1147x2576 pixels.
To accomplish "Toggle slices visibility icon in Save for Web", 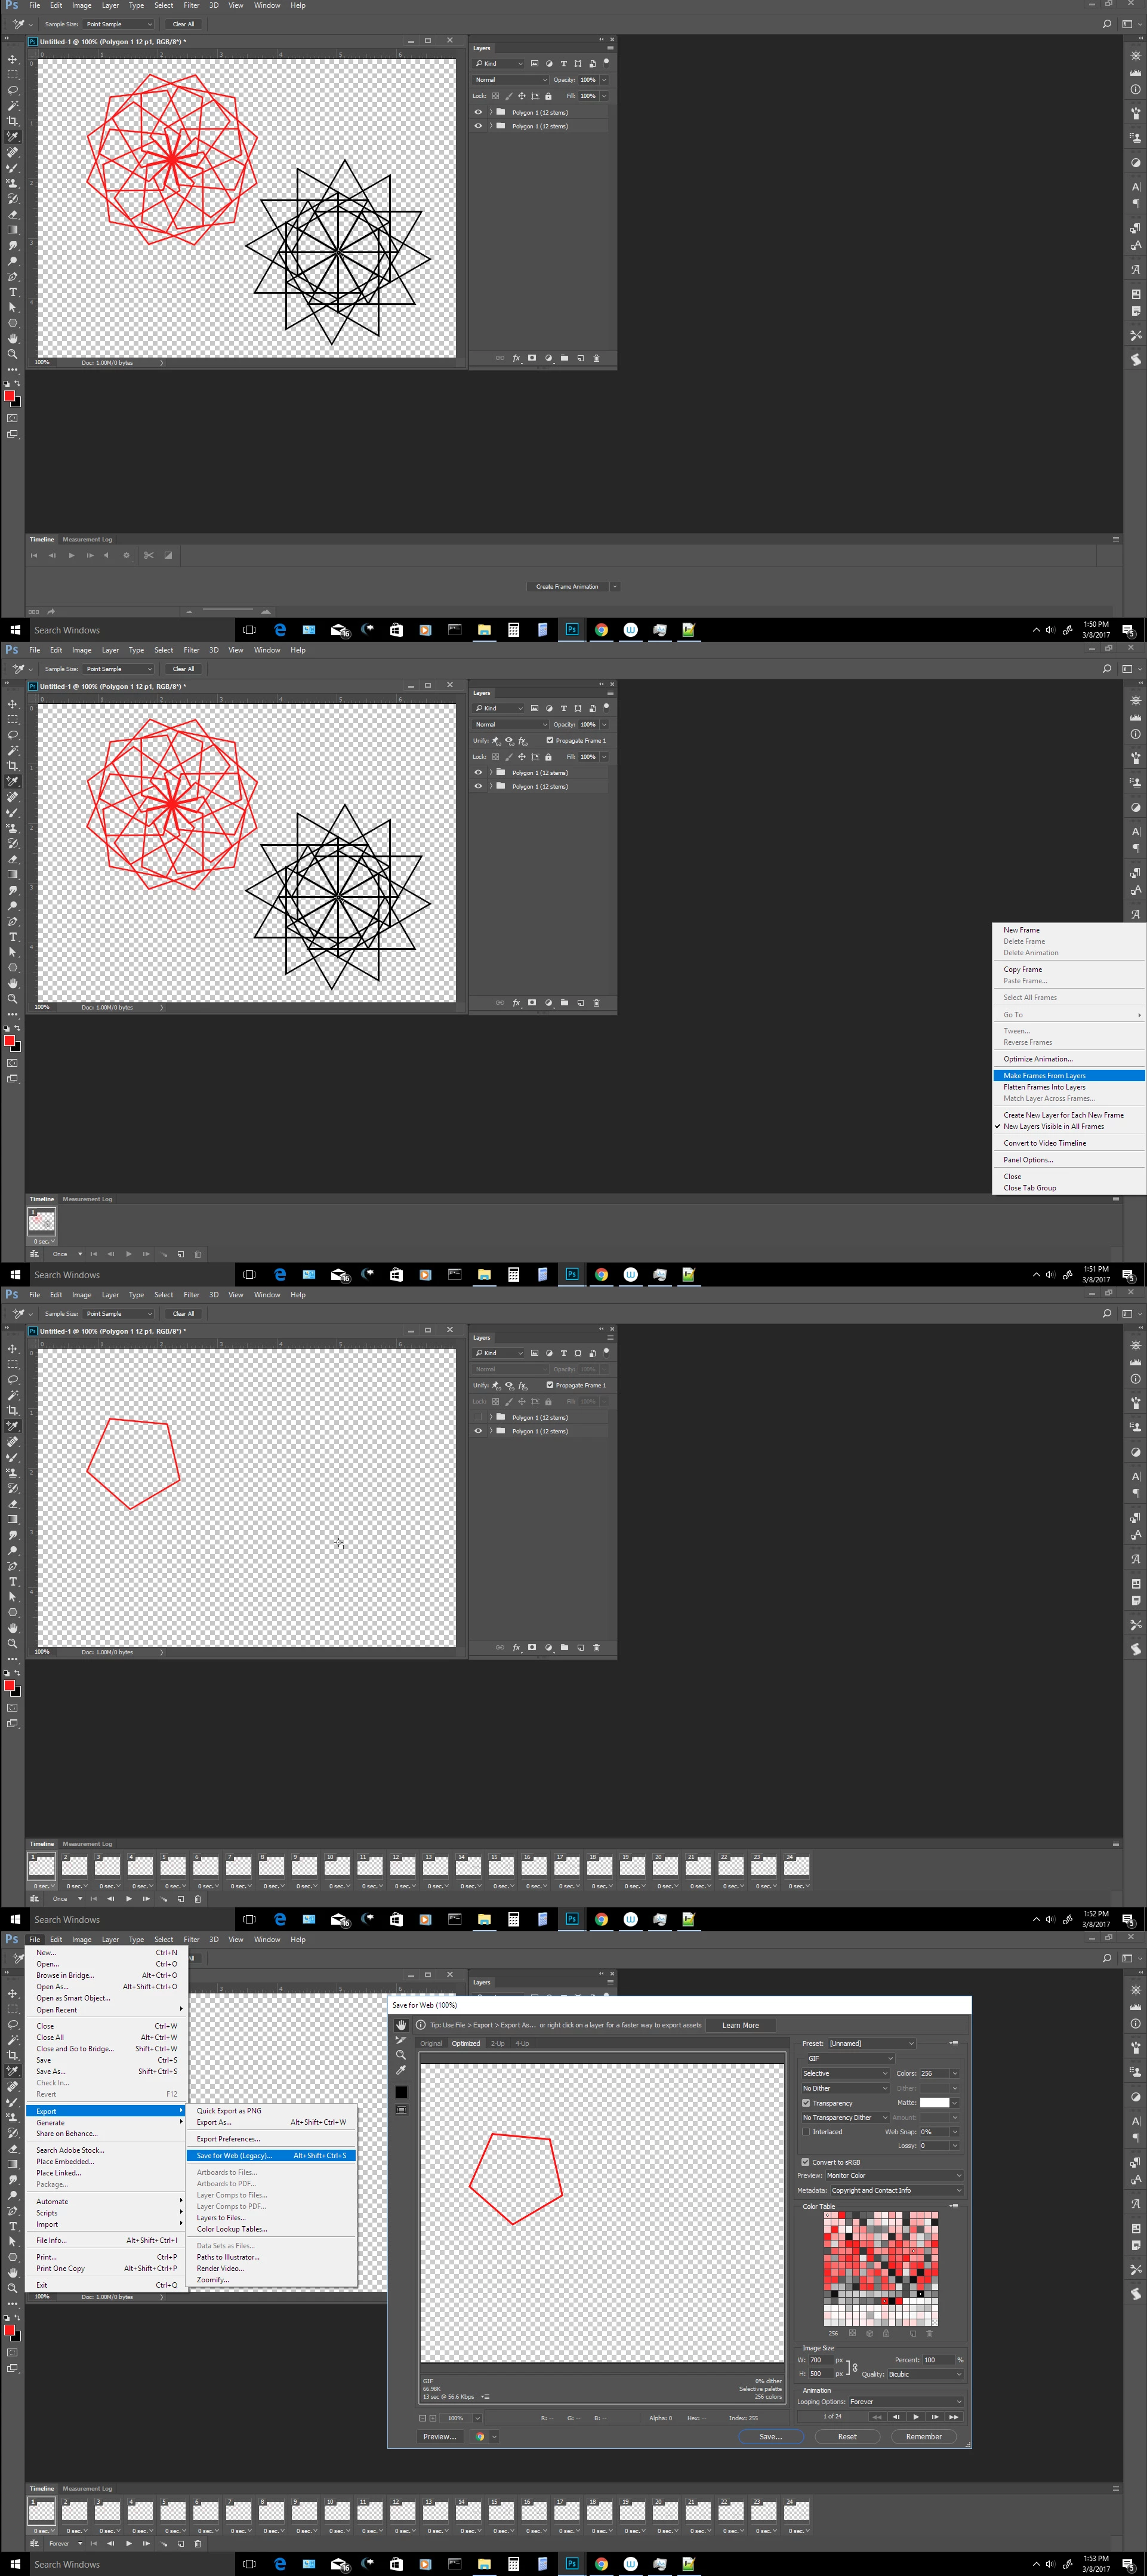I will pyautogui.click(x=401, y=2109).
